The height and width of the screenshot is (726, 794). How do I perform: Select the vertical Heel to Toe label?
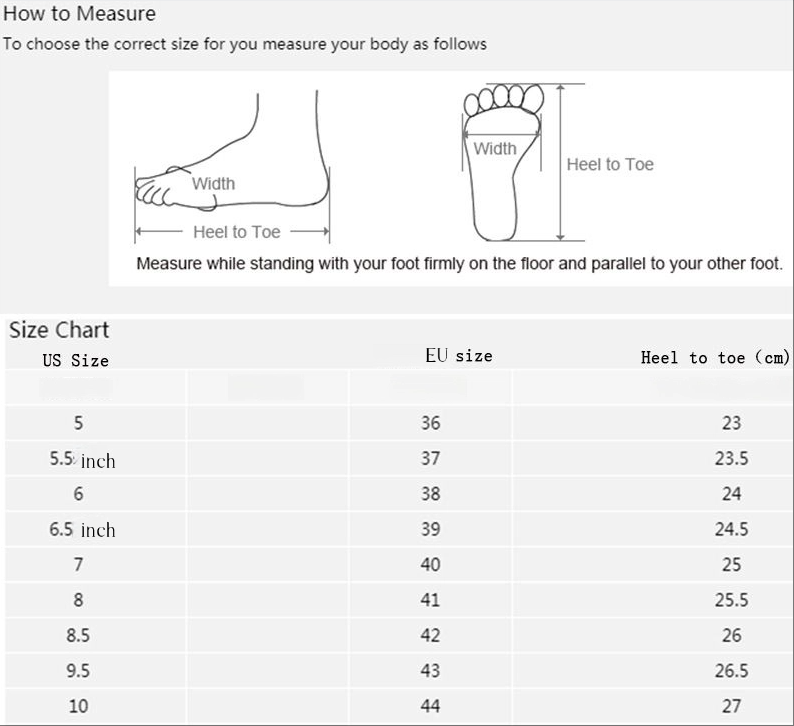(x=610, y=165)
